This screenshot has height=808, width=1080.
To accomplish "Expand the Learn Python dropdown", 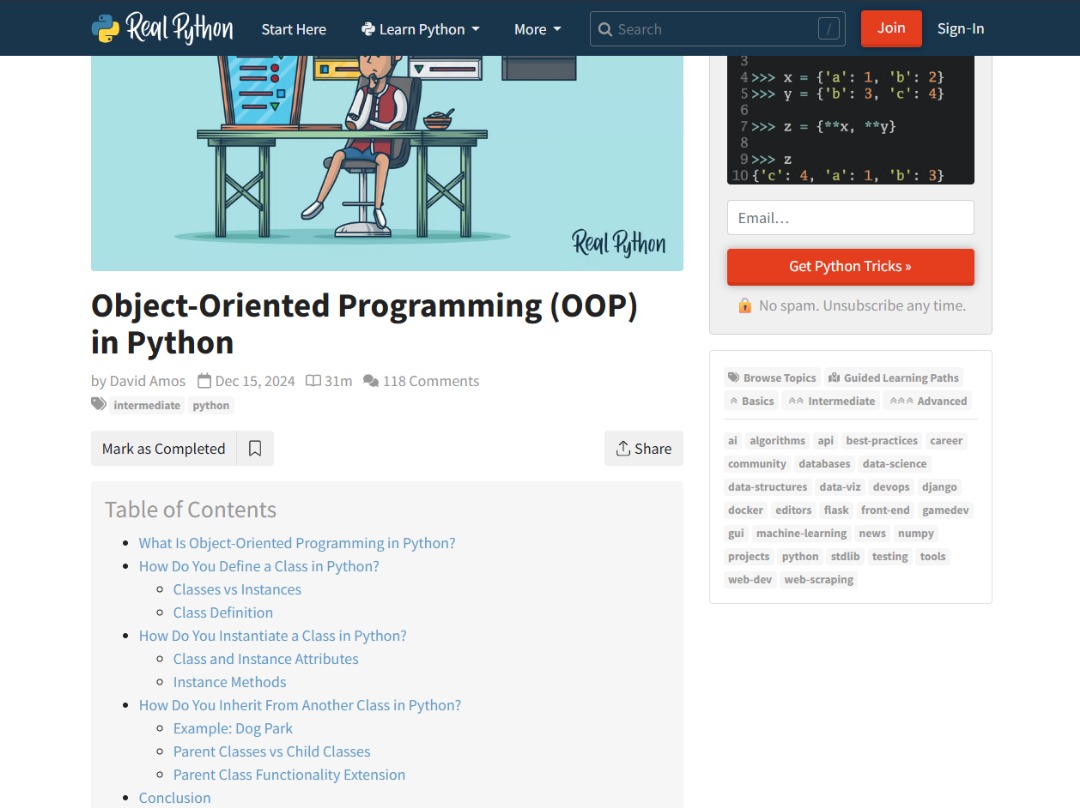I will pos(420,29).
